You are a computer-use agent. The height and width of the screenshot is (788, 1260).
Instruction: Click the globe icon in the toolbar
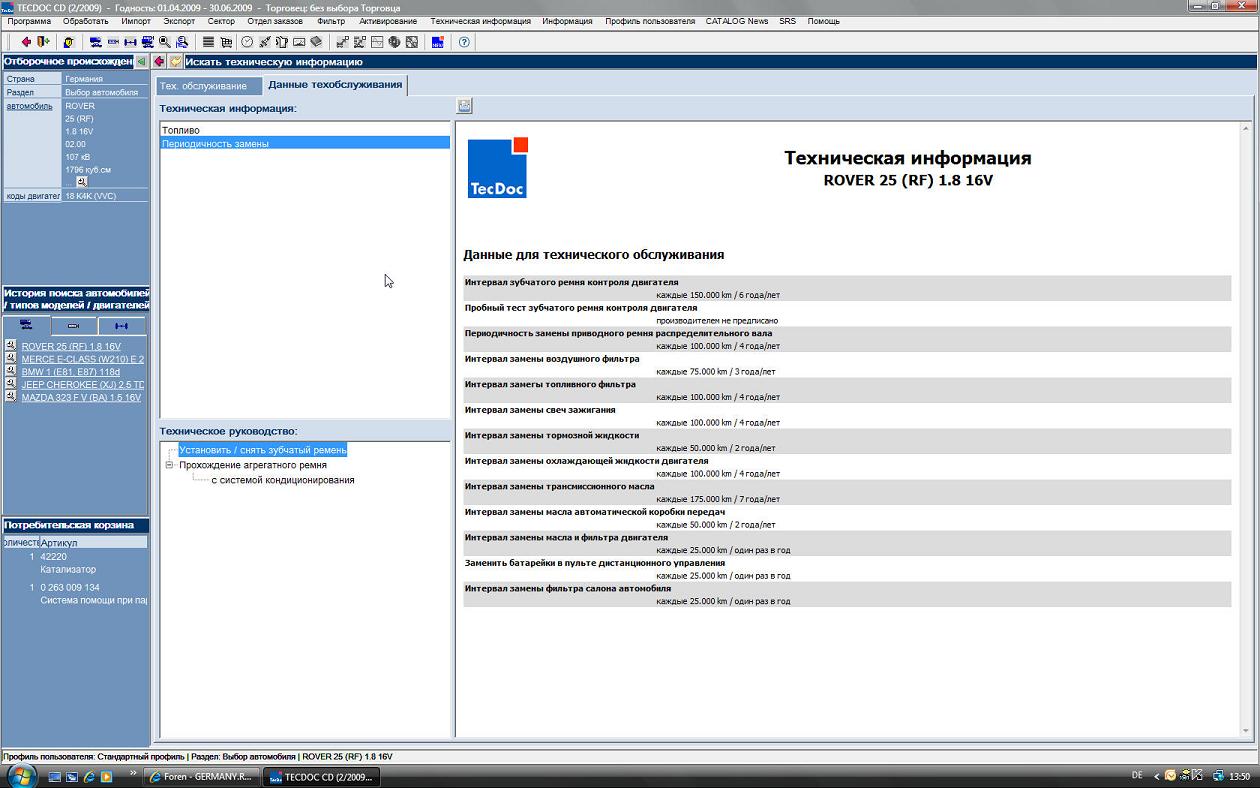pos(394,42)
